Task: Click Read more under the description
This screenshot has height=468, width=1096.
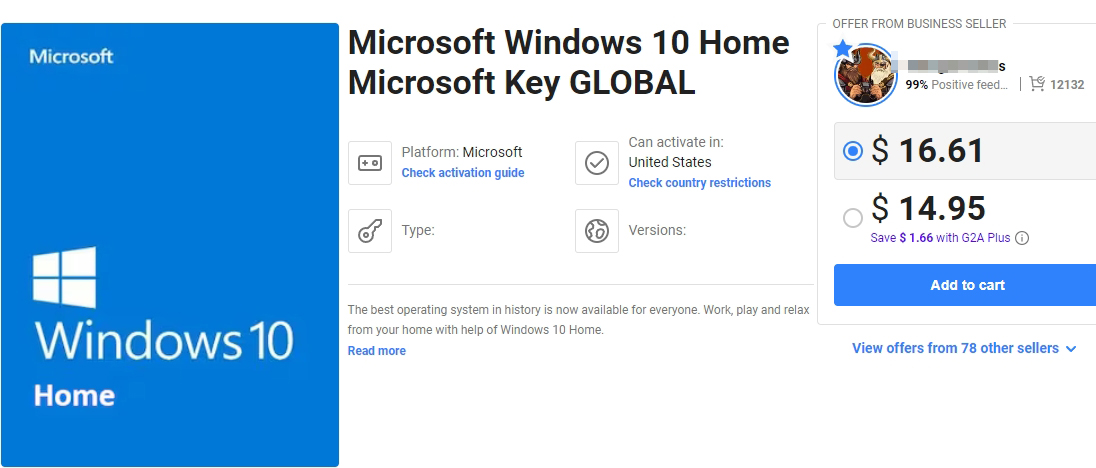Action: [x=377, y=351]
